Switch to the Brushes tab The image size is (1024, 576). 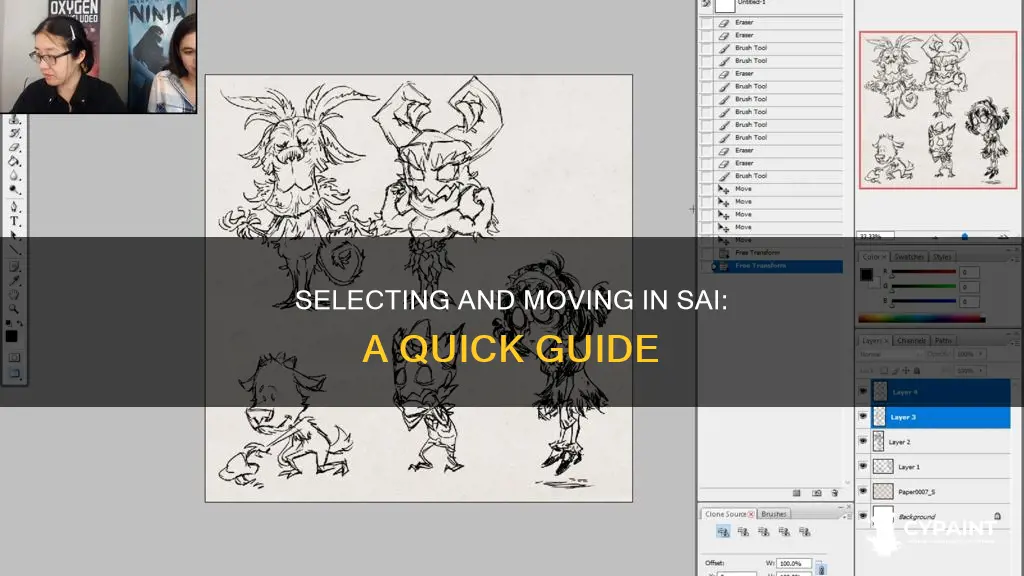point(774,514)
